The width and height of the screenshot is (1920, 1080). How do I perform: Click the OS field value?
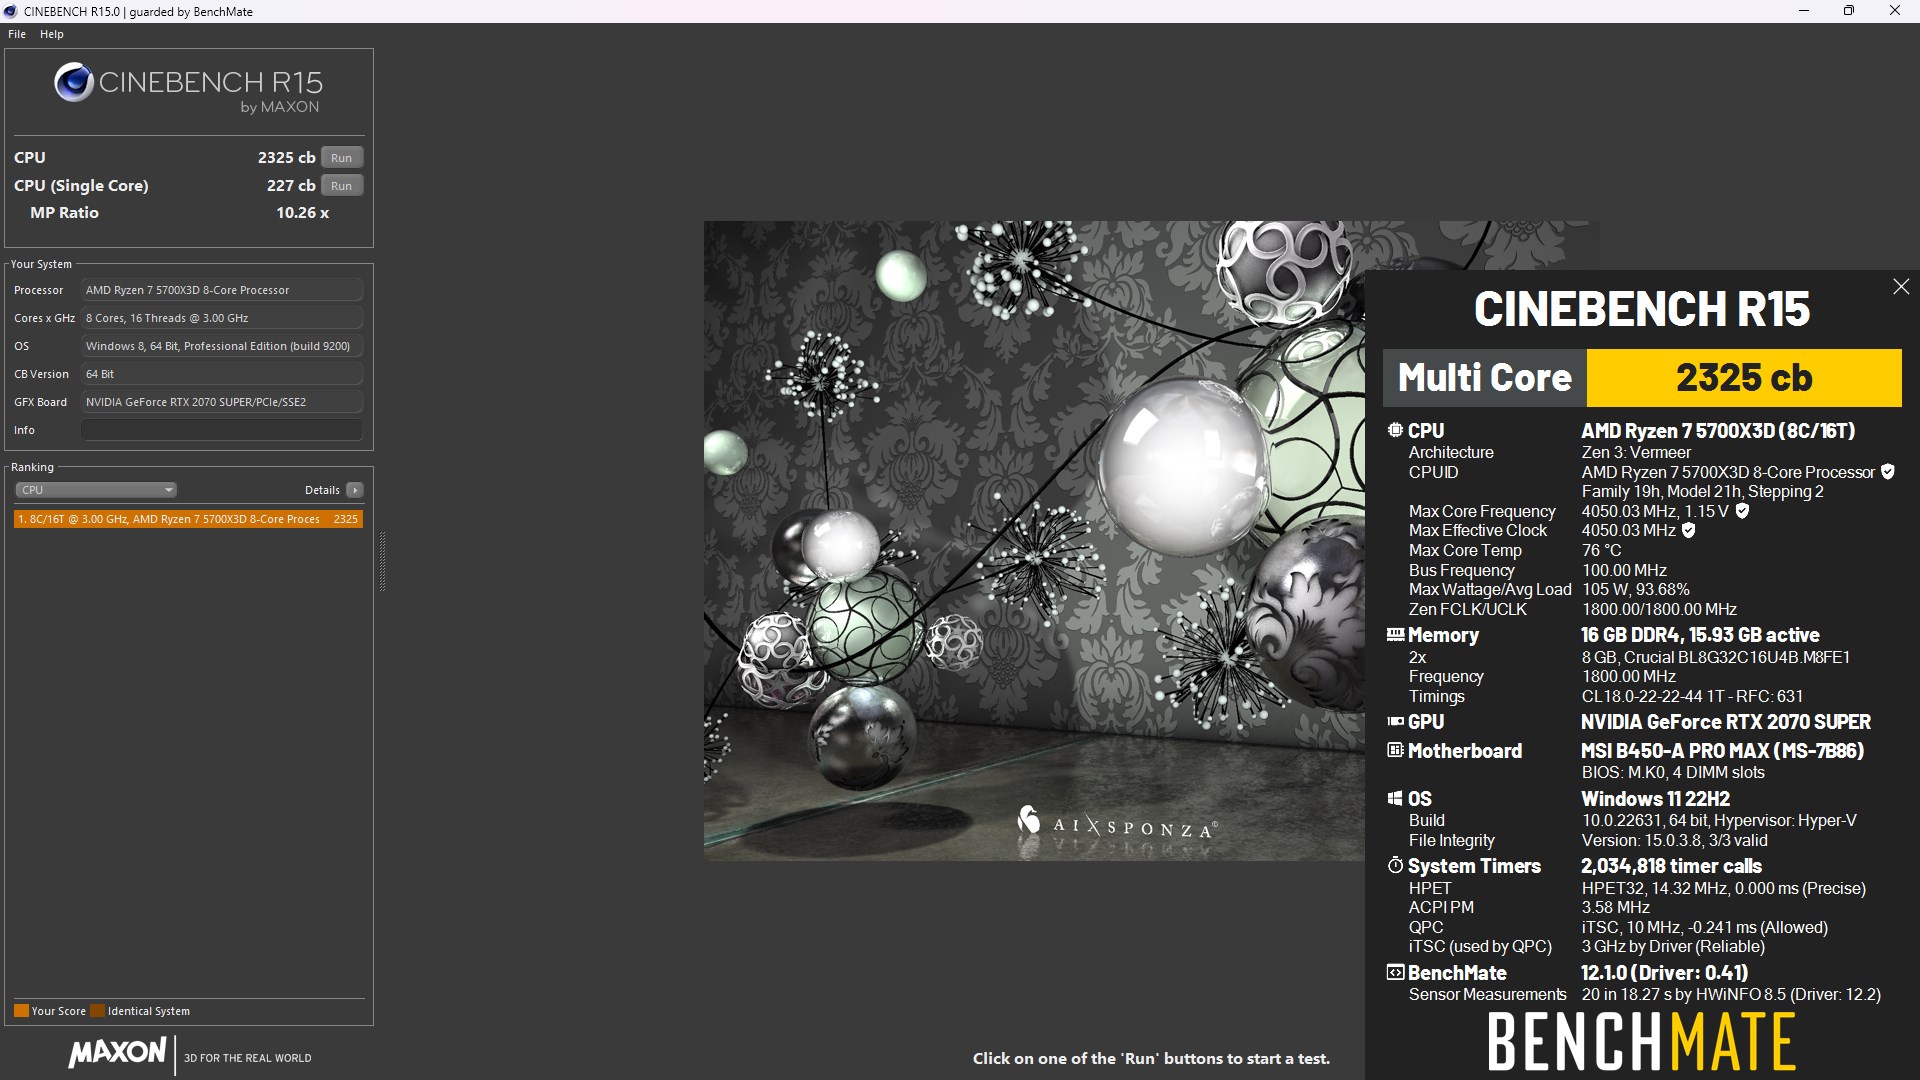222,346
